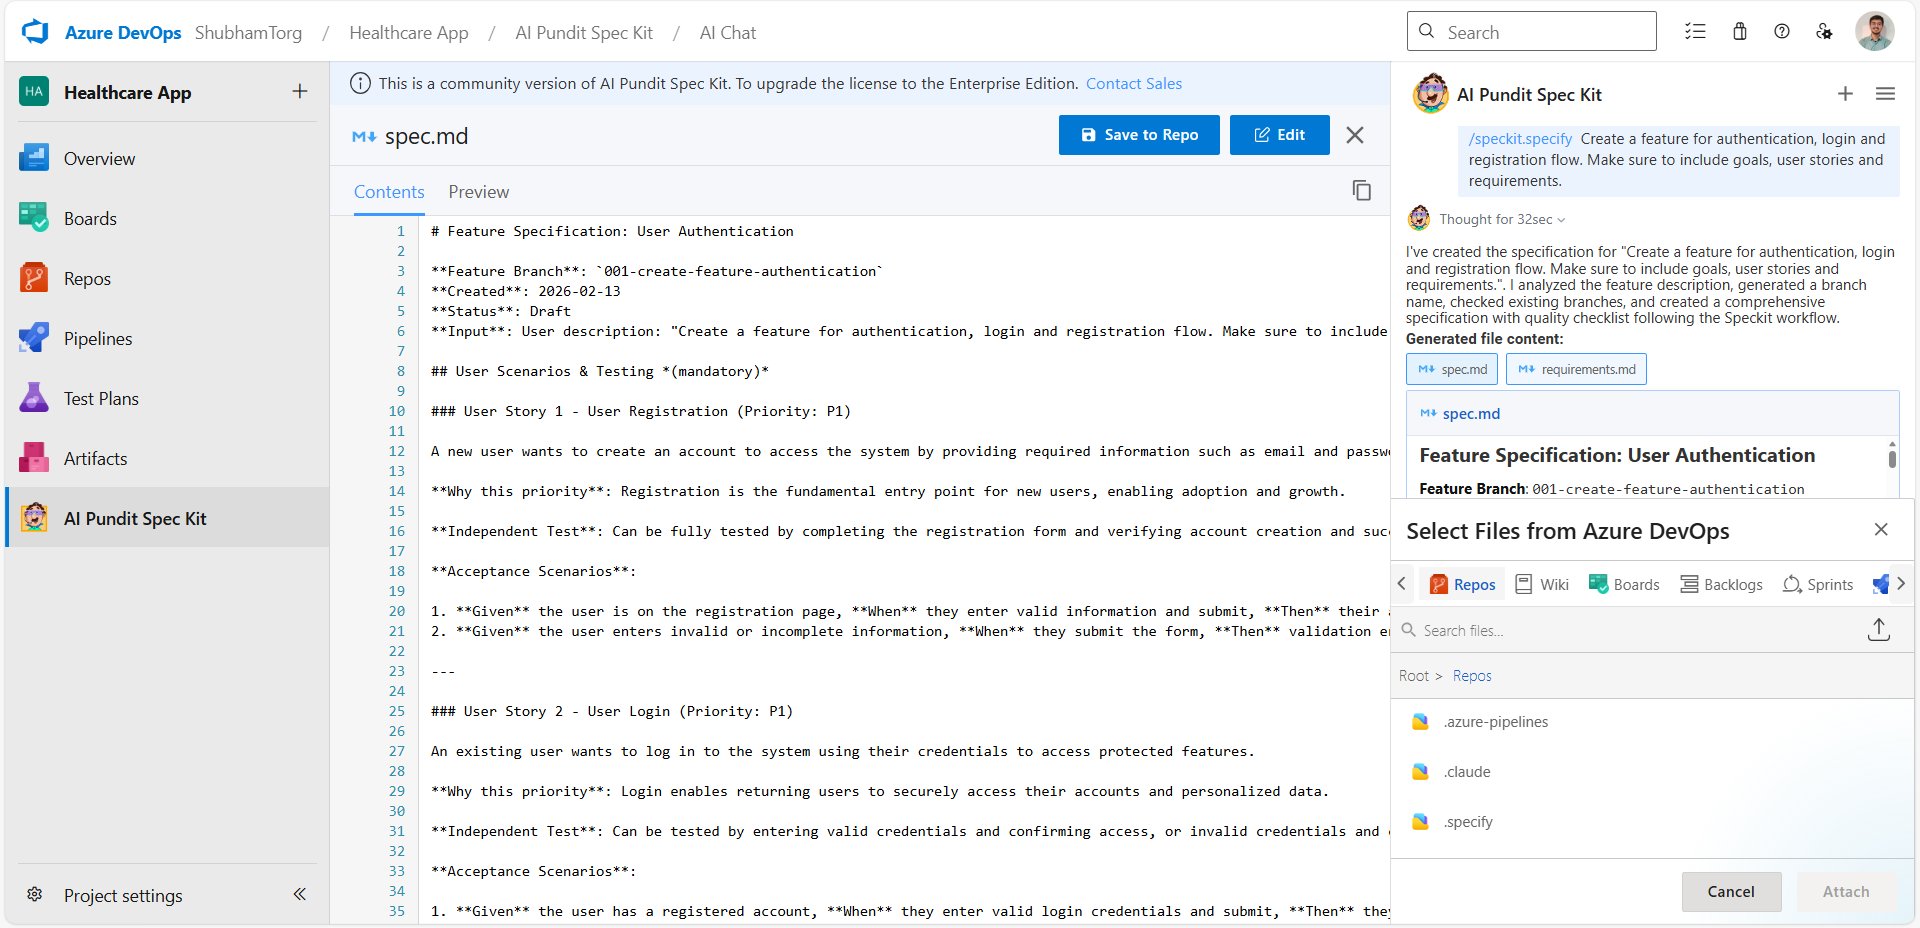Switch to the Preview tab
The width and height of the screenshot is (1920, 928).
coord(478,192)
